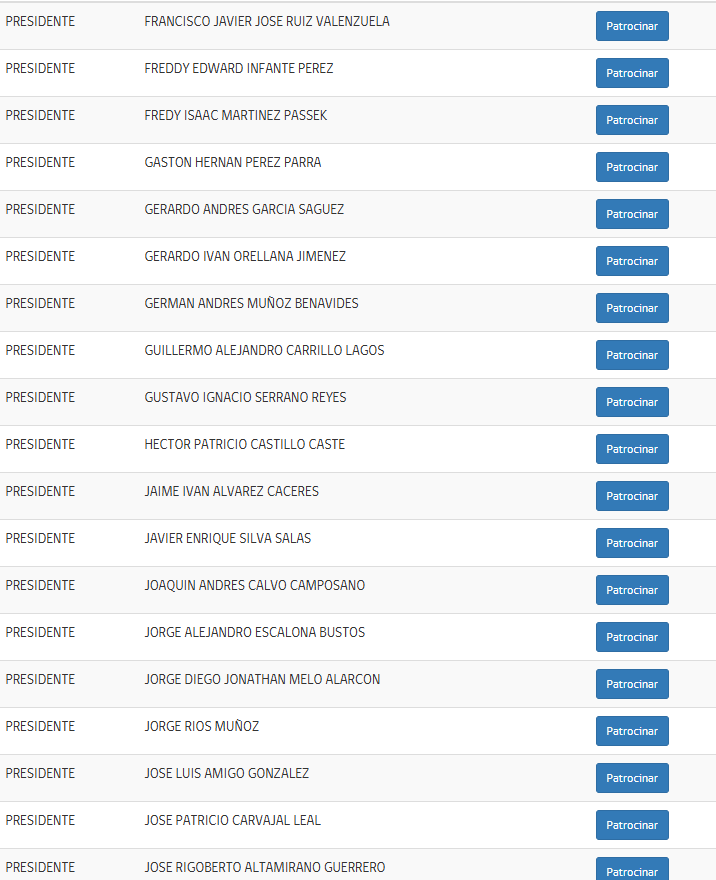Click Patrocinar for Jose Patricio Carvajal Leal
The image size is (716, 880).
tap(632, 825)
